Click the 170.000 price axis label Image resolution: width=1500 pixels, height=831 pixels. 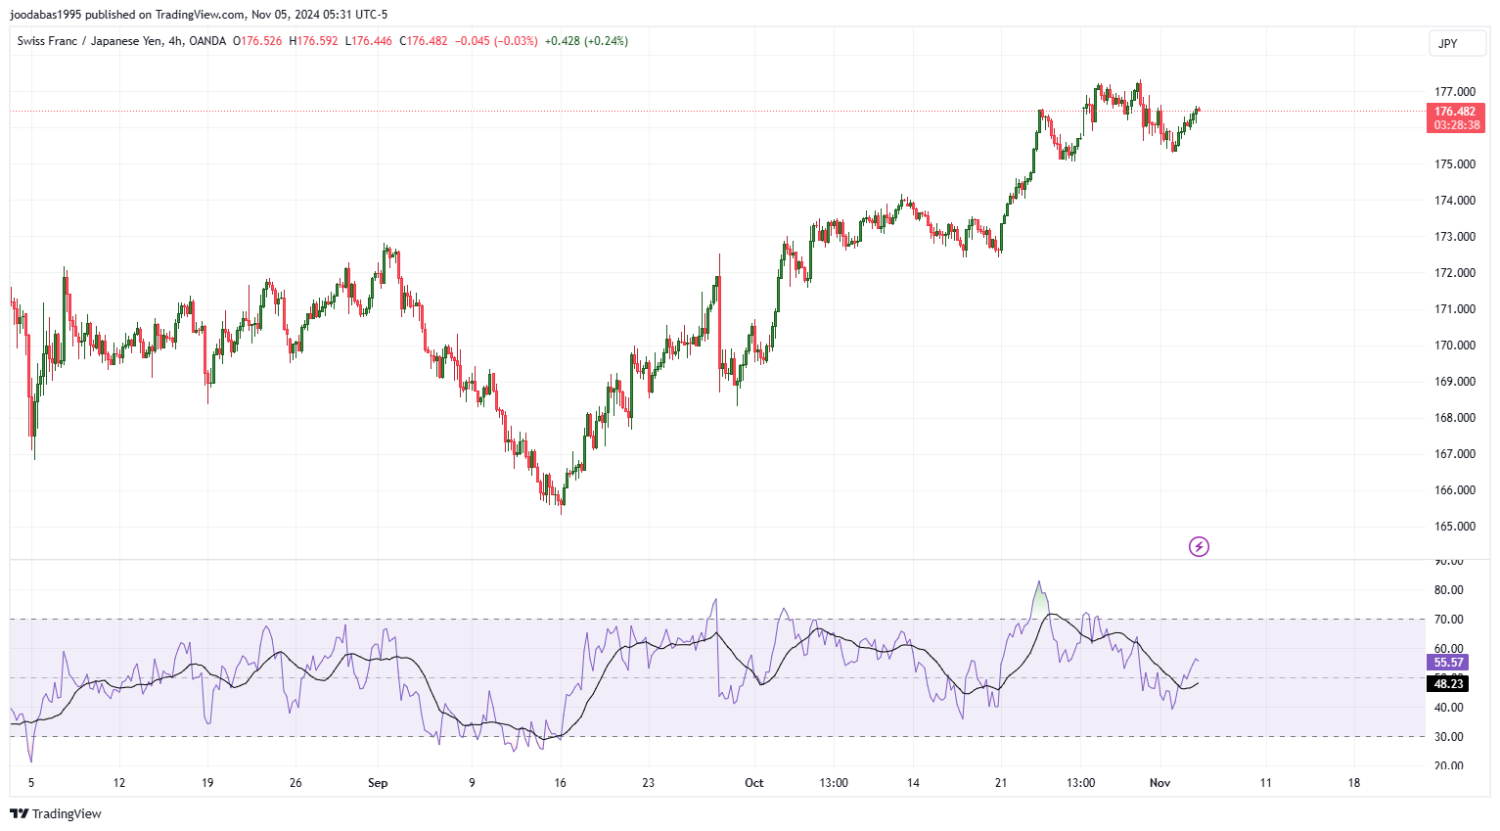coord(1455,345)
